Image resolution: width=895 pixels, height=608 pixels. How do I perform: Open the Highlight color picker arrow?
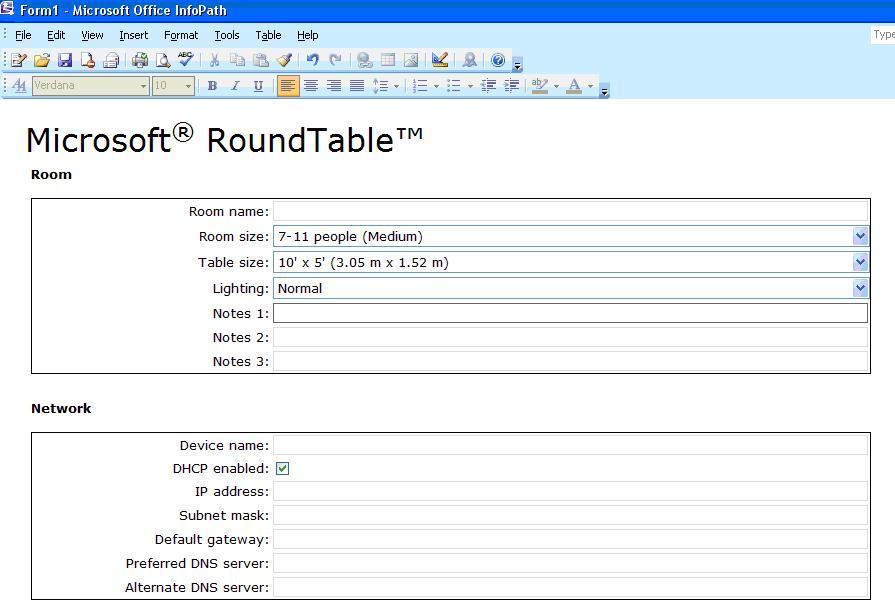(557, 86)
